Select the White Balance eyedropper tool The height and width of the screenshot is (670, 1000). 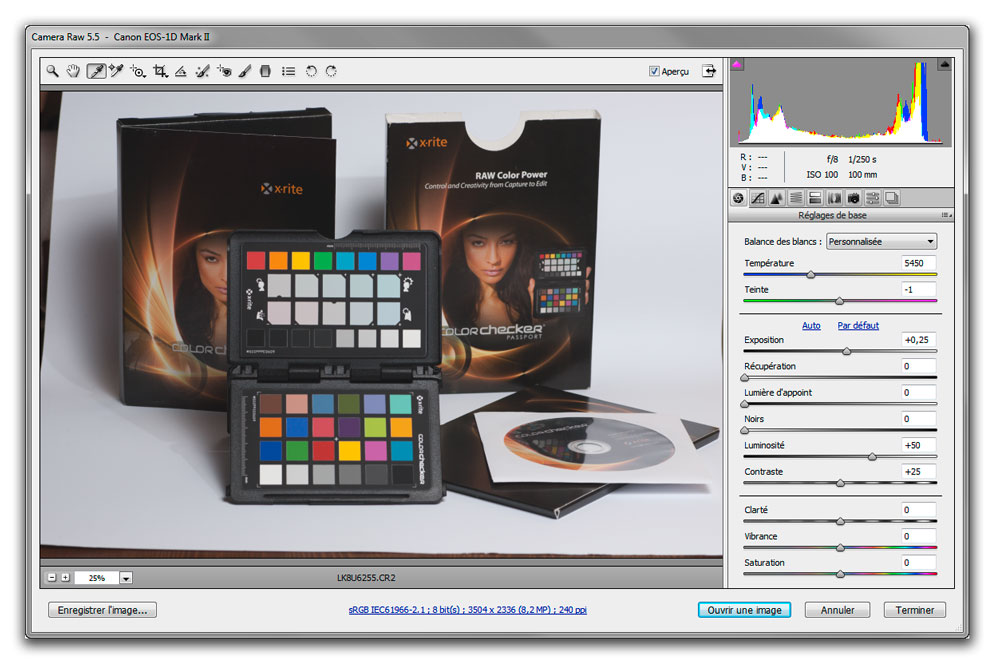click(x=96, y=71)
